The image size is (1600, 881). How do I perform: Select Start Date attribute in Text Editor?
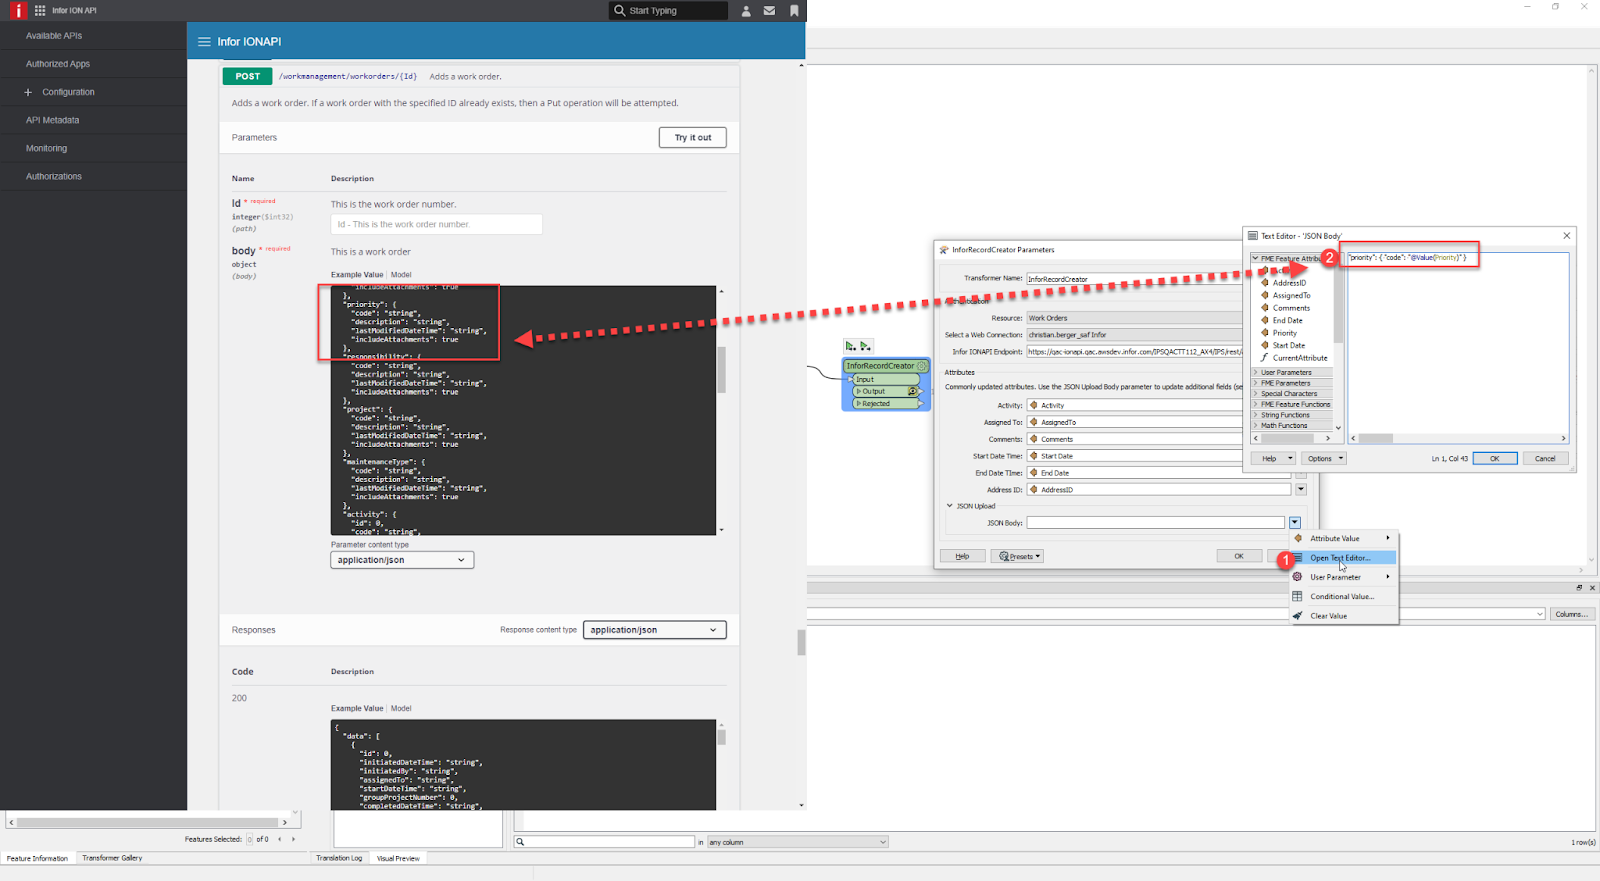1288,346
